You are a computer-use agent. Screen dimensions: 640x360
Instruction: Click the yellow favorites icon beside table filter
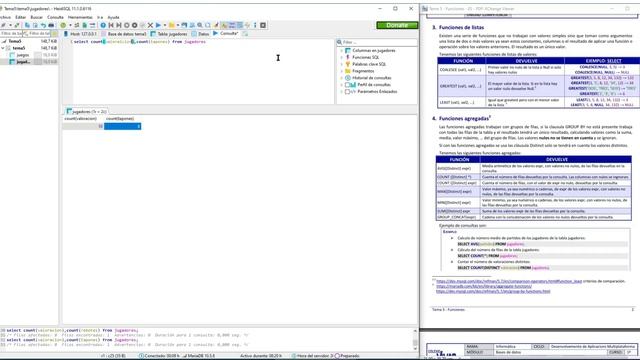pyautogui.click(x=54, y=33)
